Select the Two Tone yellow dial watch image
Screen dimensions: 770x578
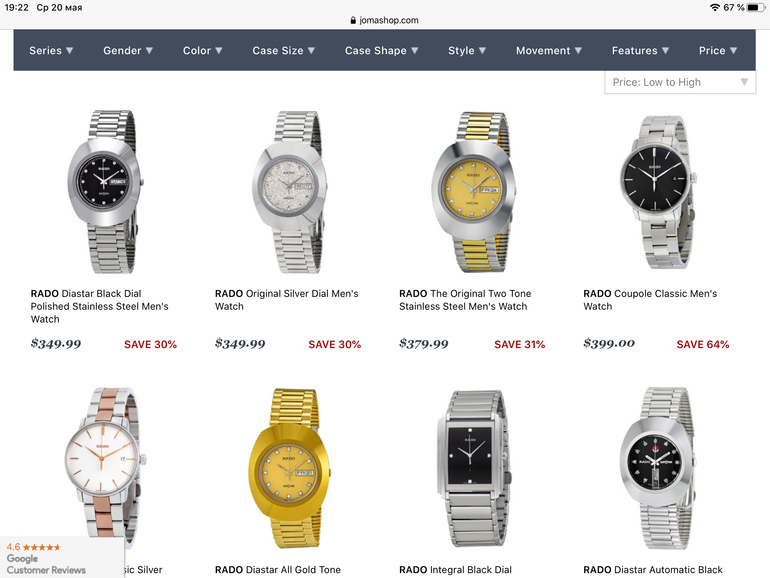(x=473, y=192)
